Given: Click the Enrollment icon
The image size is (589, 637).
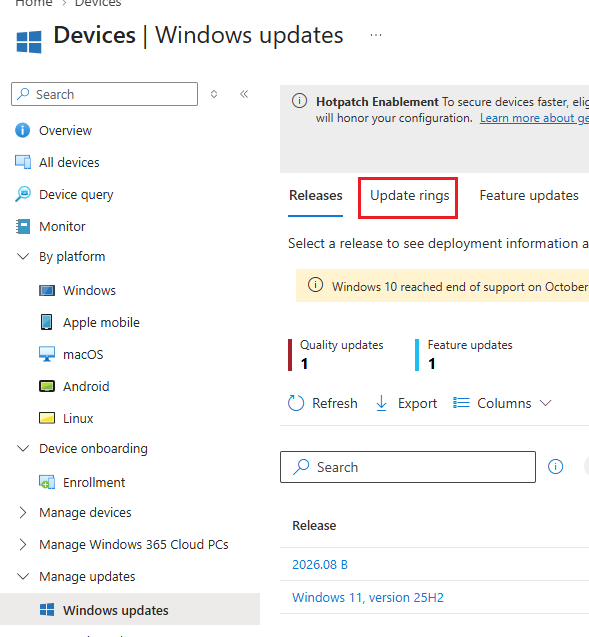Looking at the screenshot, I should tap(47, 482).
